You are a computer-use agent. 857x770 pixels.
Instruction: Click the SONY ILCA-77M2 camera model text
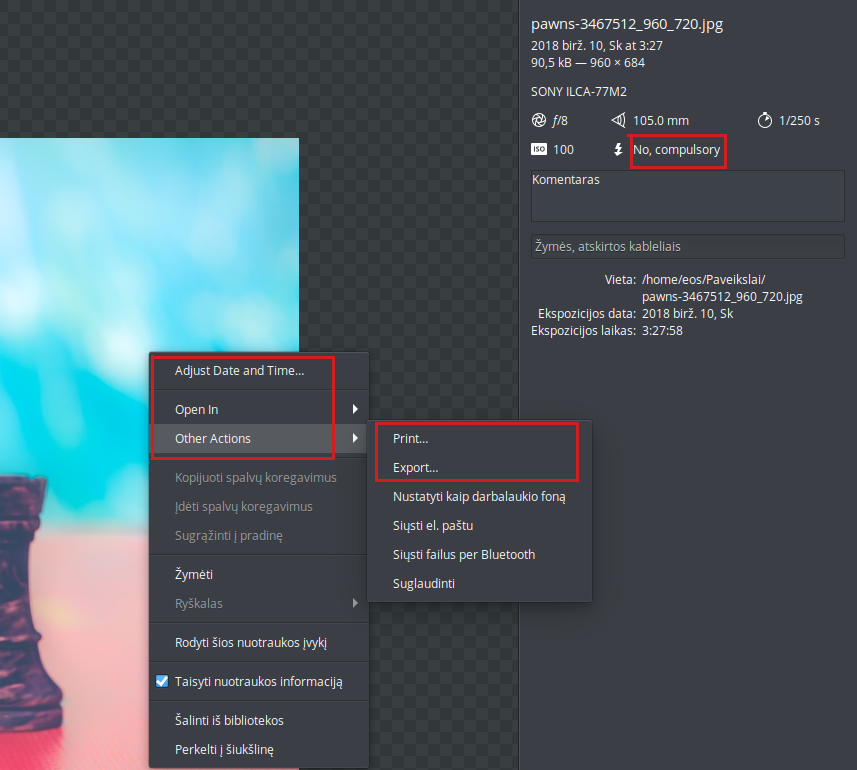579,91
